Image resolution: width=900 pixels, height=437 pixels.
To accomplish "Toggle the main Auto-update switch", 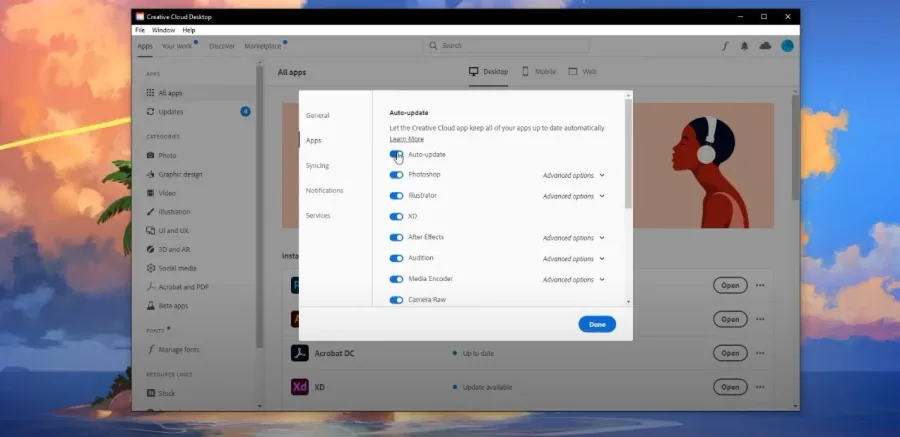I will (396, 154).
